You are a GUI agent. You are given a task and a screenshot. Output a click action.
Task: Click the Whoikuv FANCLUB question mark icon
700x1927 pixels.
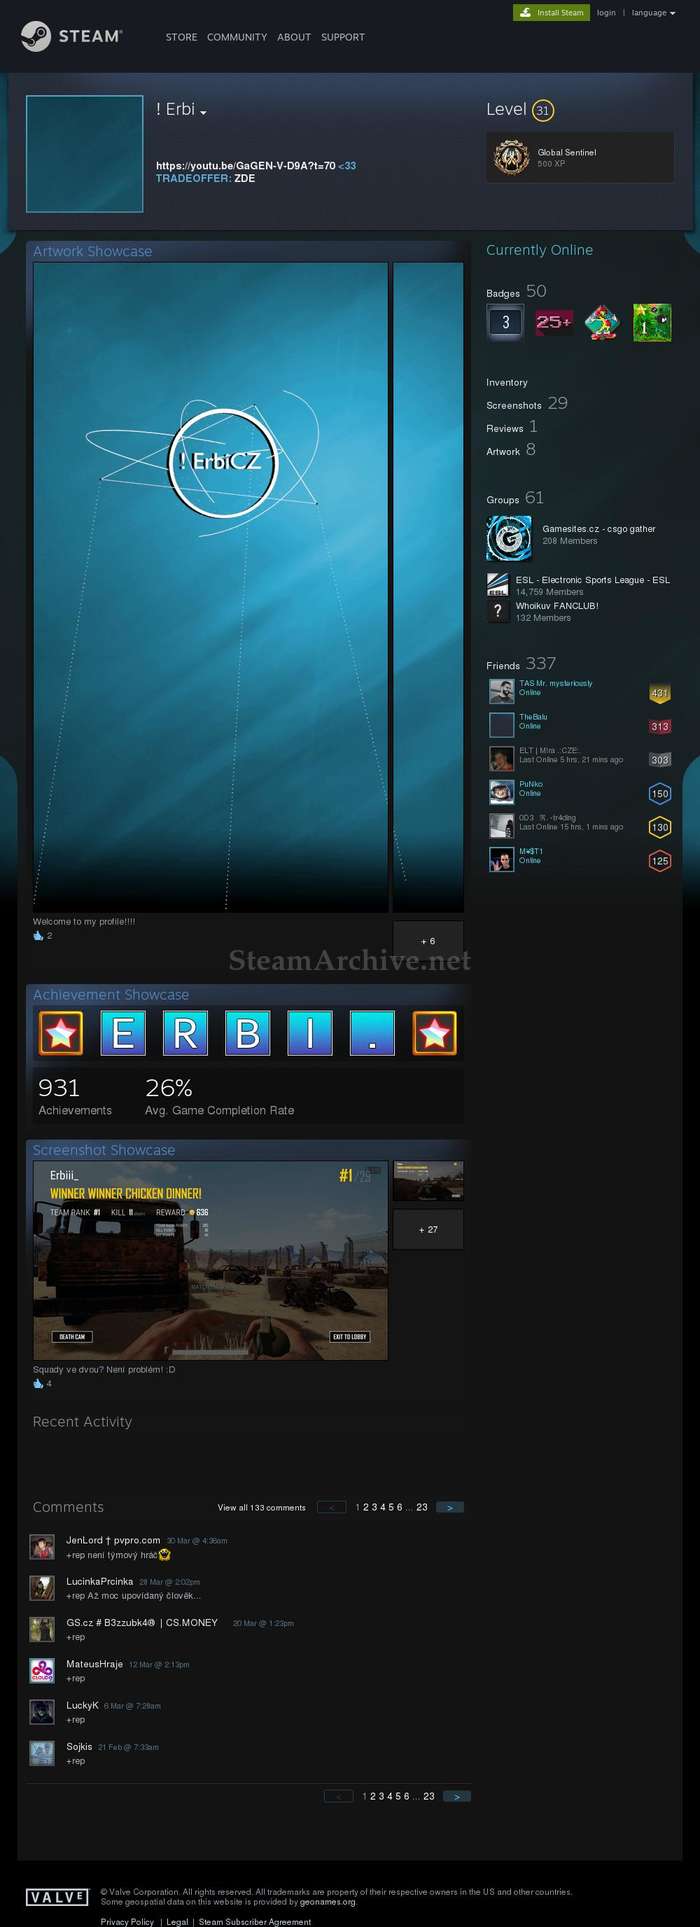click(x=498, y=610)
